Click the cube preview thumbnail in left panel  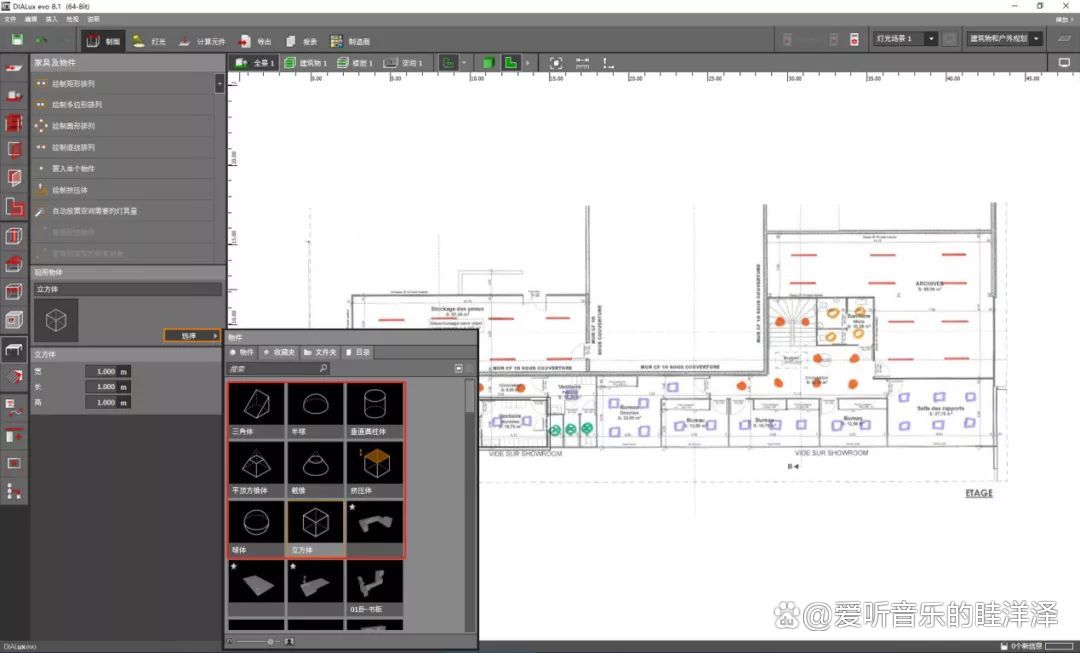tap(56, 320)
